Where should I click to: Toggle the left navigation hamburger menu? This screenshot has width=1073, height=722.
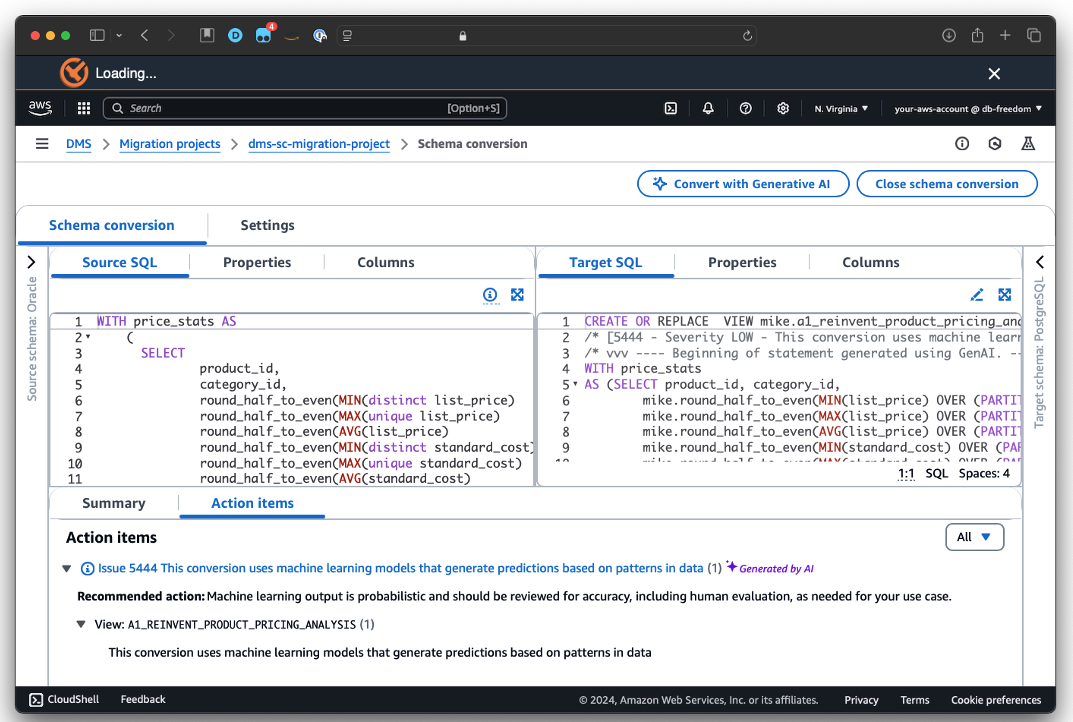(x=42, y=144)
